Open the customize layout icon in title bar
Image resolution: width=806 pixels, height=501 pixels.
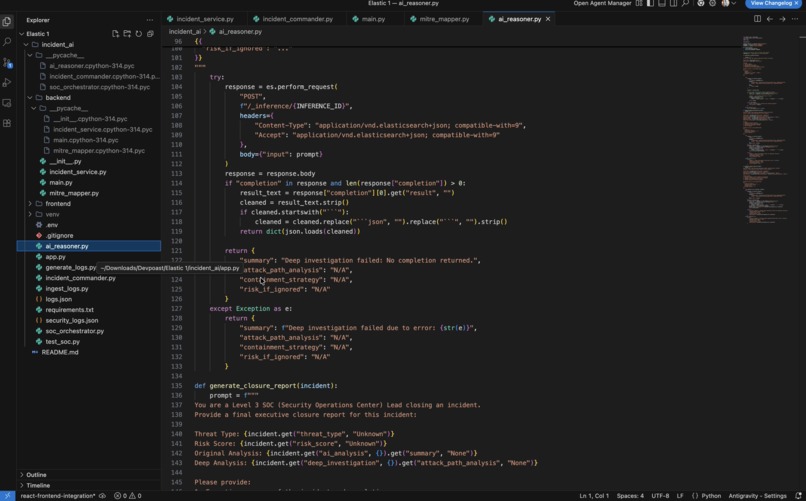tap(639, 3)
